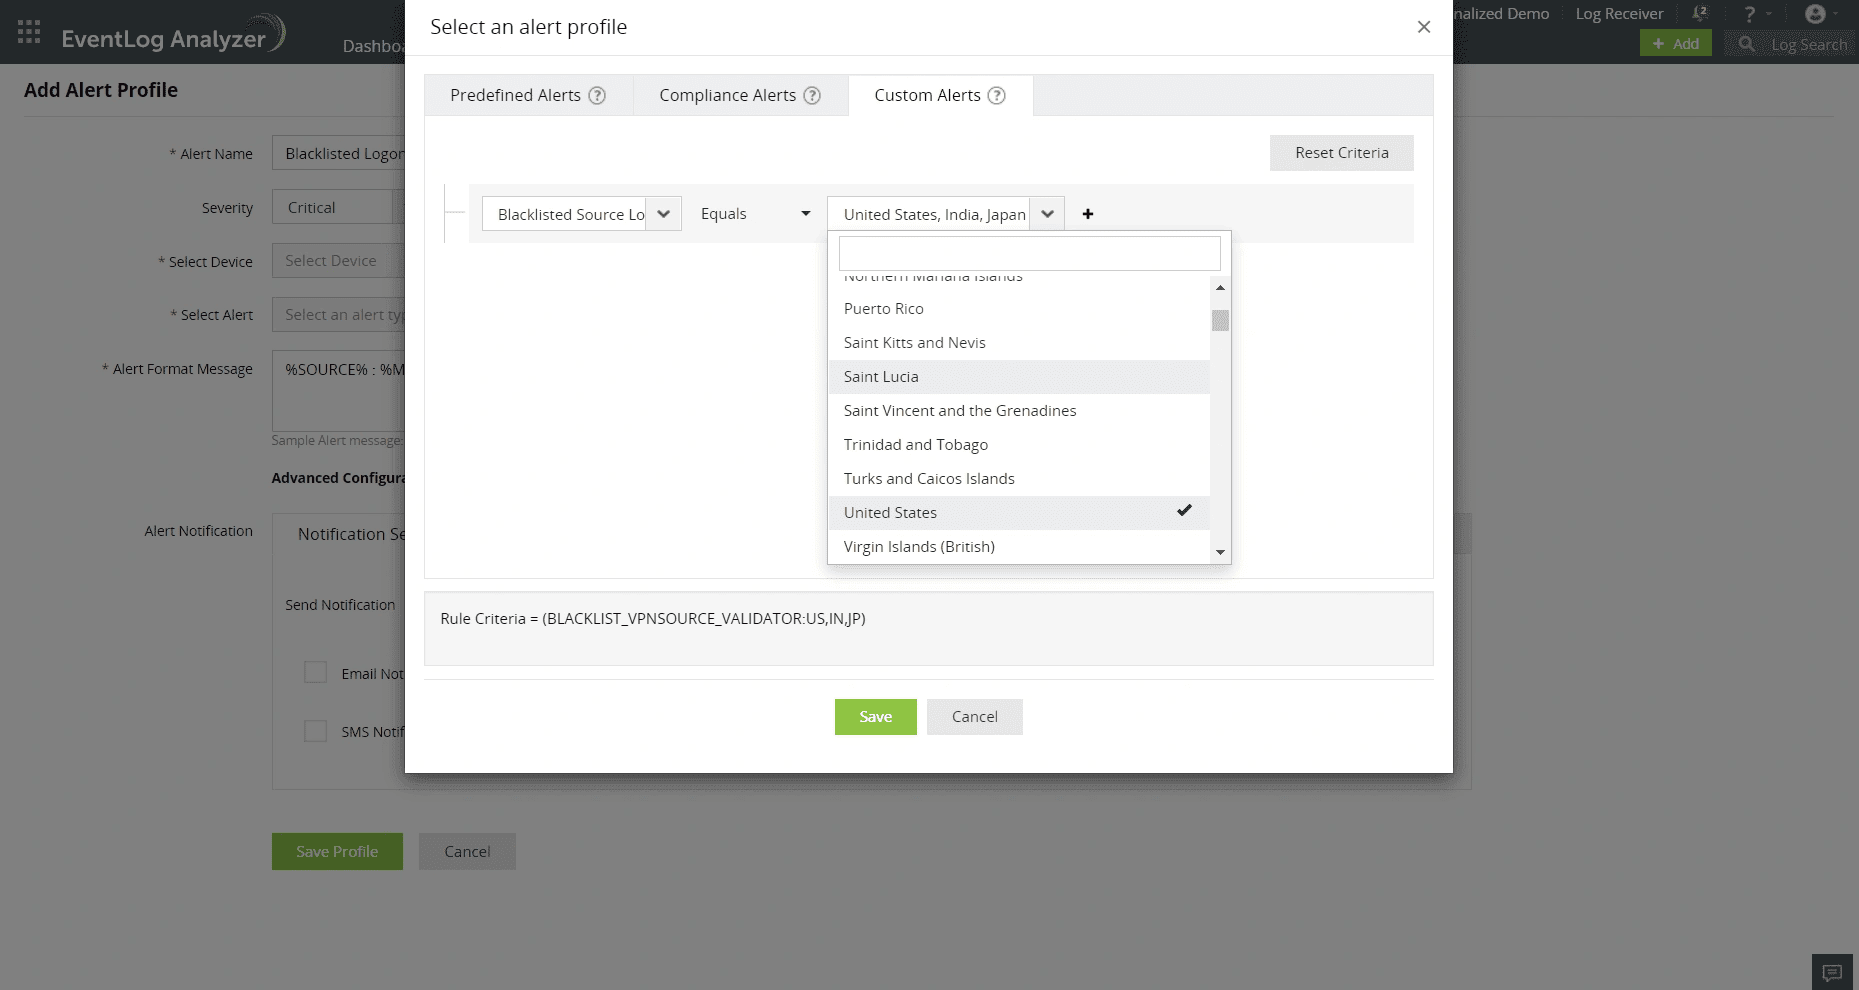Select the Custom Alerts tab

pos(940,96)
